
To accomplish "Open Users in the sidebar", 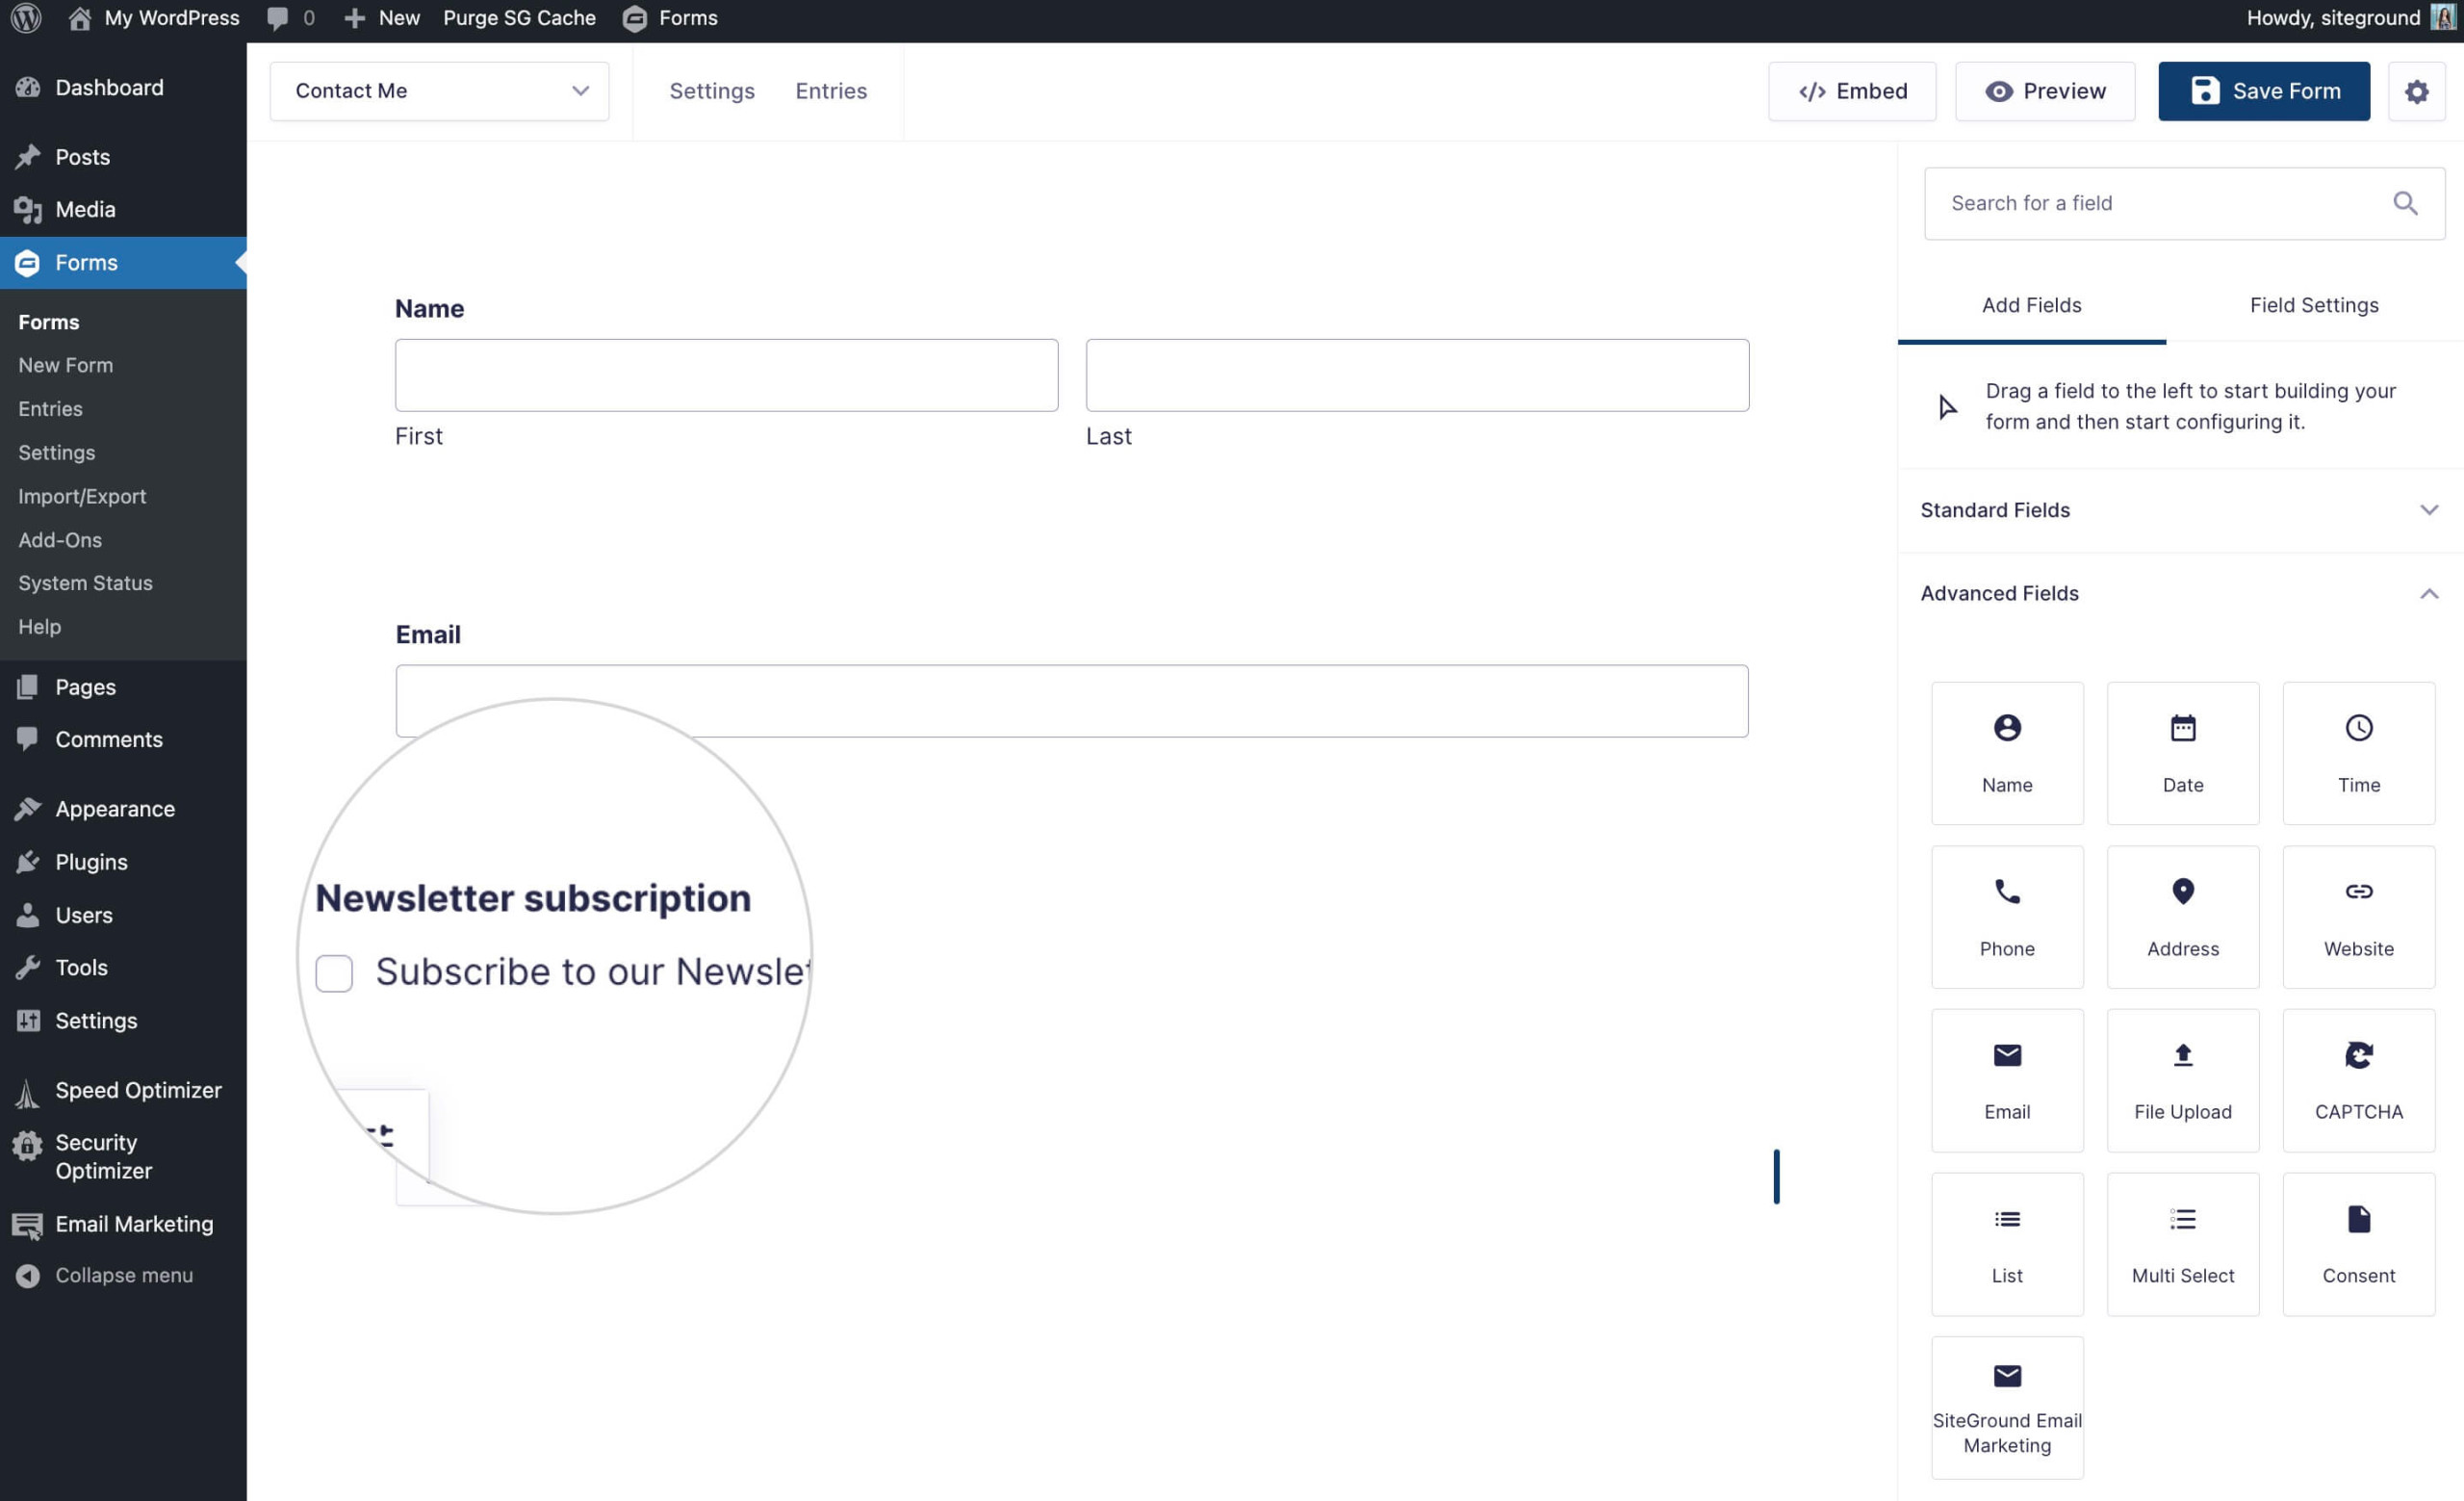I will point(123,915).
